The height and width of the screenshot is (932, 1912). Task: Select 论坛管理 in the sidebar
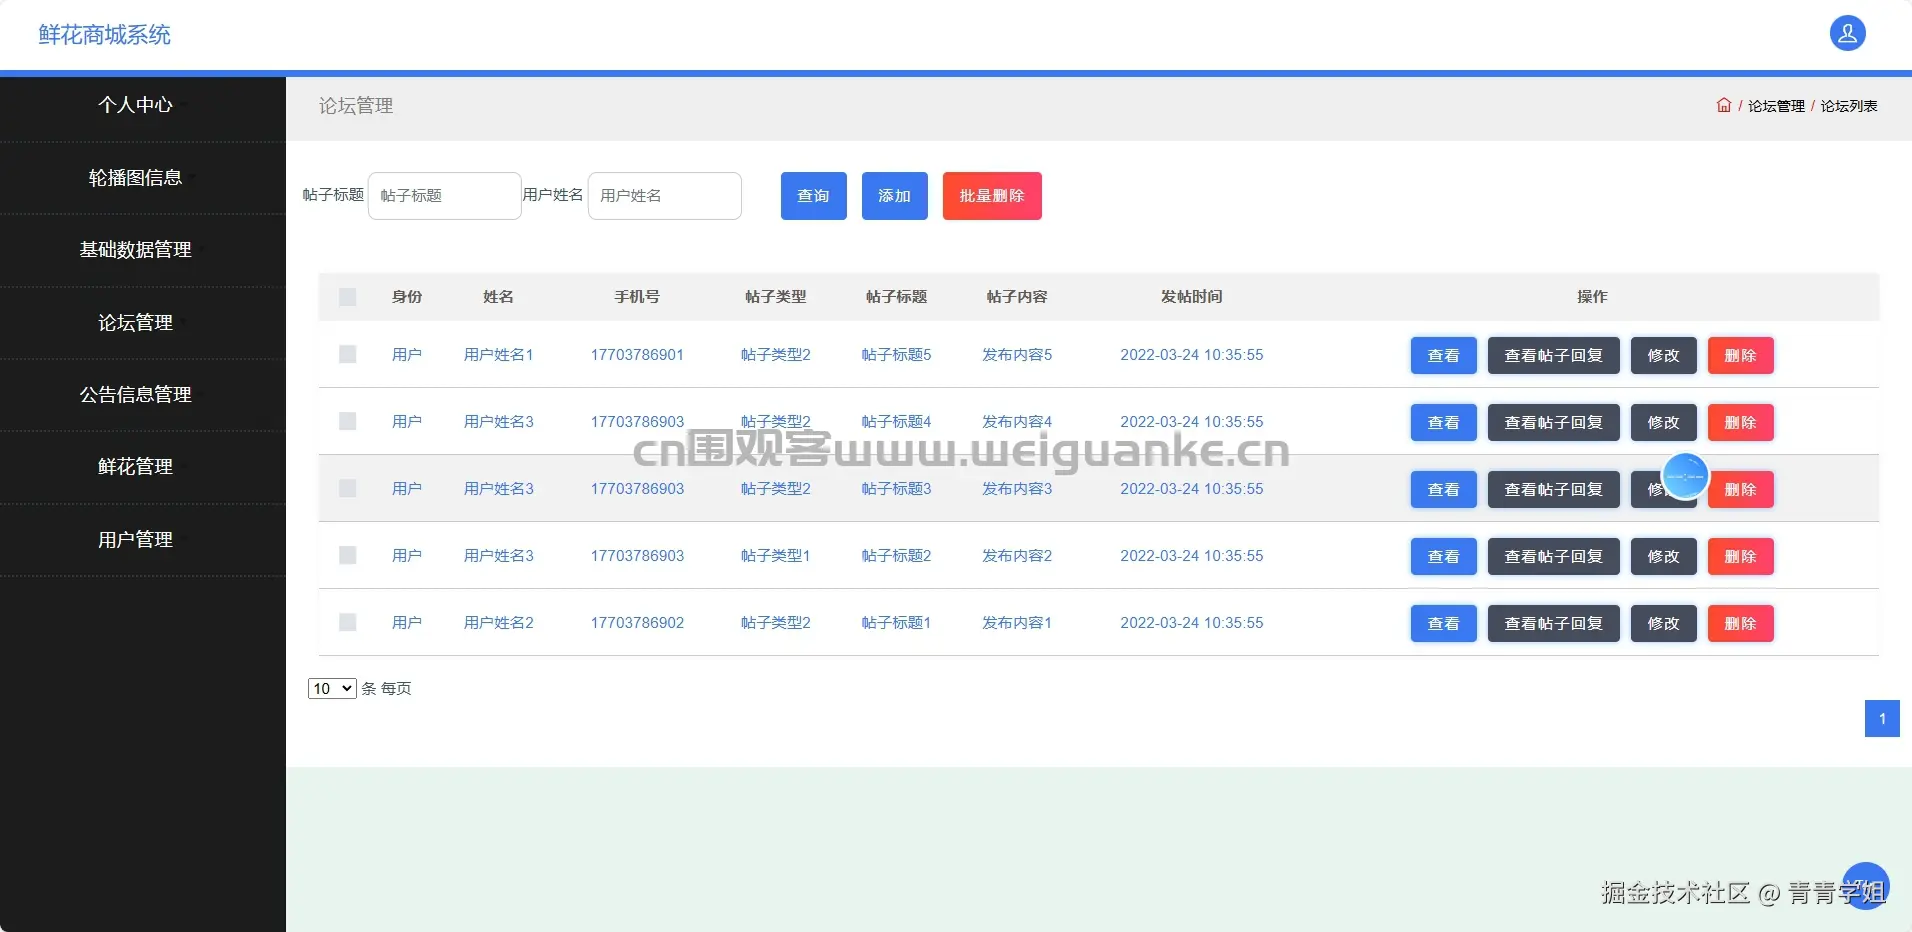pos(135,323)
